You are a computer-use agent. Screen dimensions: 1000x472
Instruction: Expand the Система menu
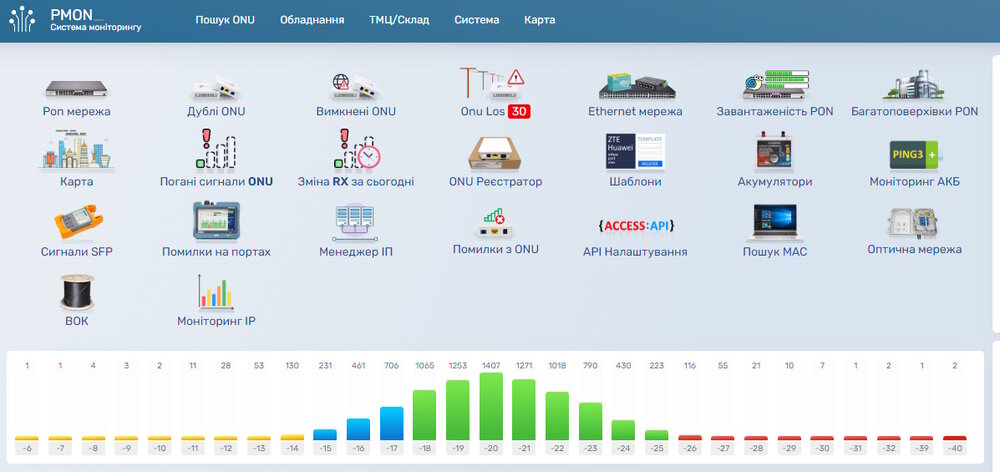pyautogui.click(x=476, y=20)
